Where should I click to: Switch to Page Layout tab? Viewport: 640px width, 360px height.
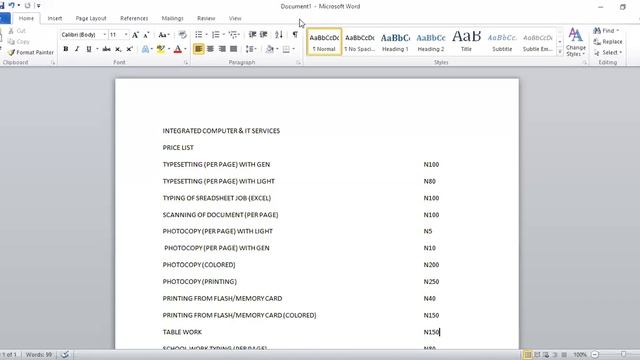tap(91, 18)
